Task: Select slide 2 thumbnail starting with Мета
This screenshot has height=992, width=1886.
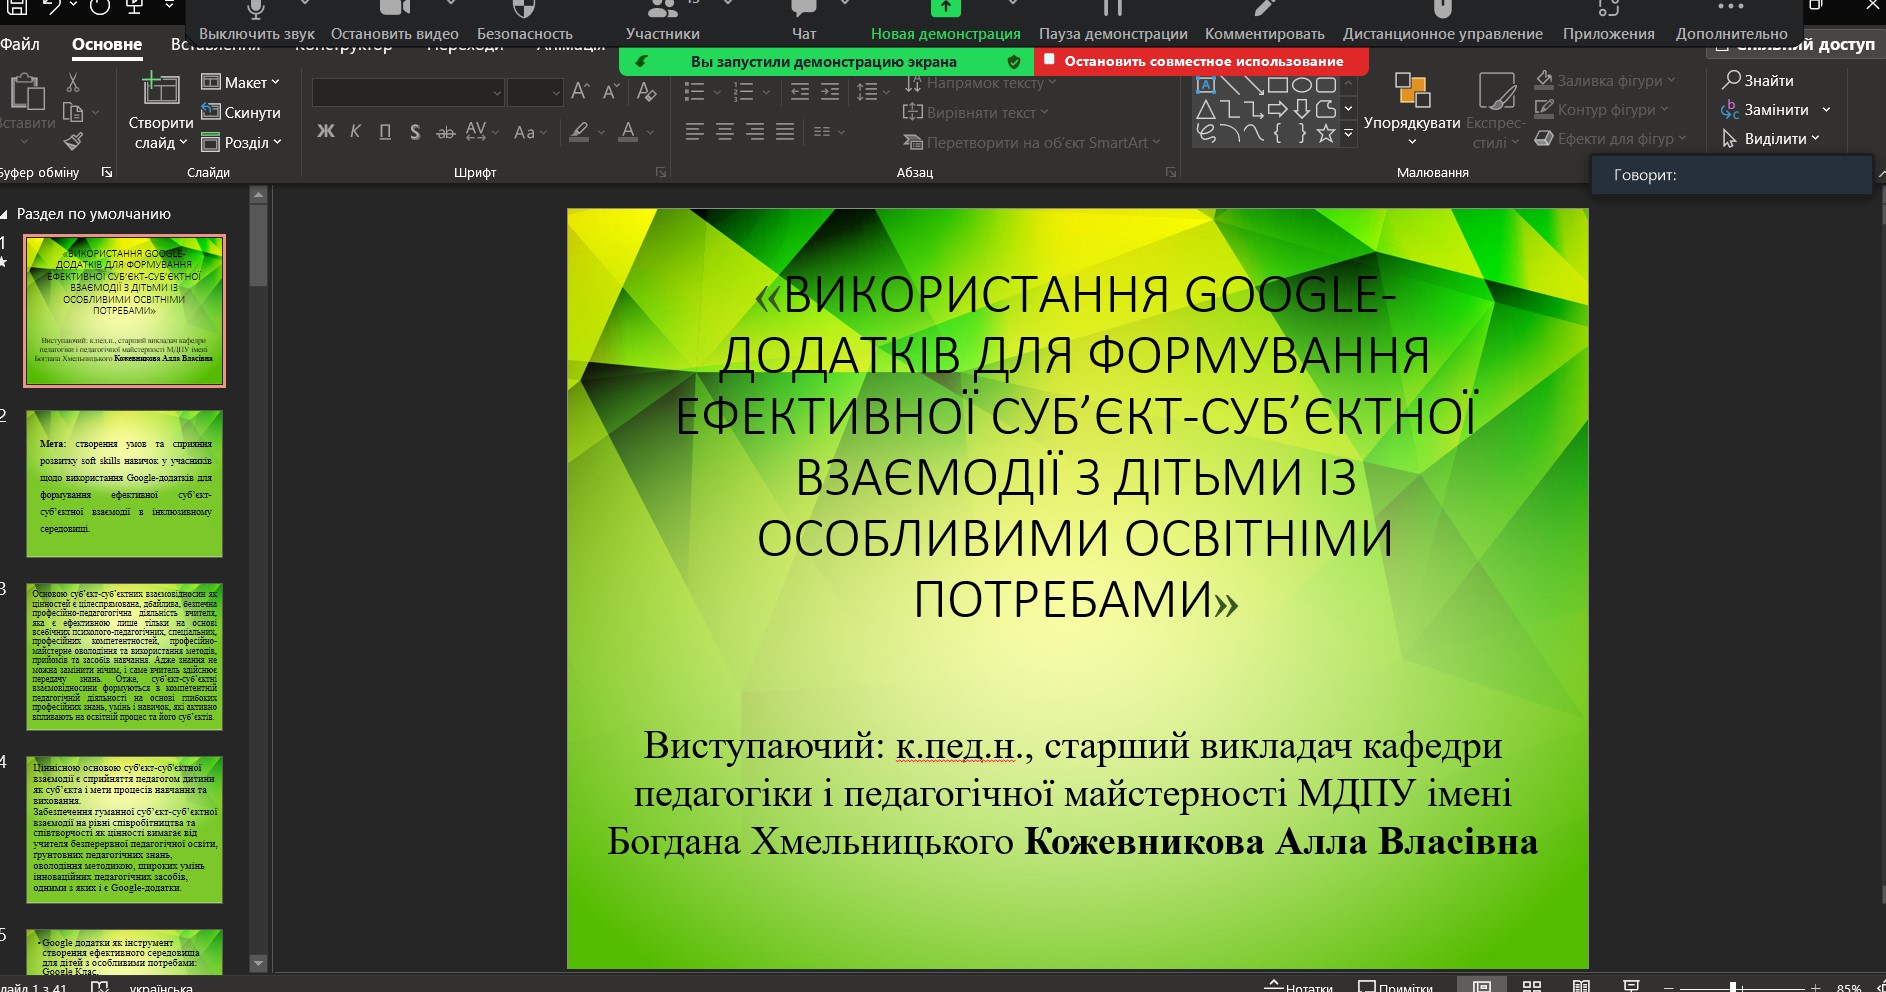Action: 124,484
